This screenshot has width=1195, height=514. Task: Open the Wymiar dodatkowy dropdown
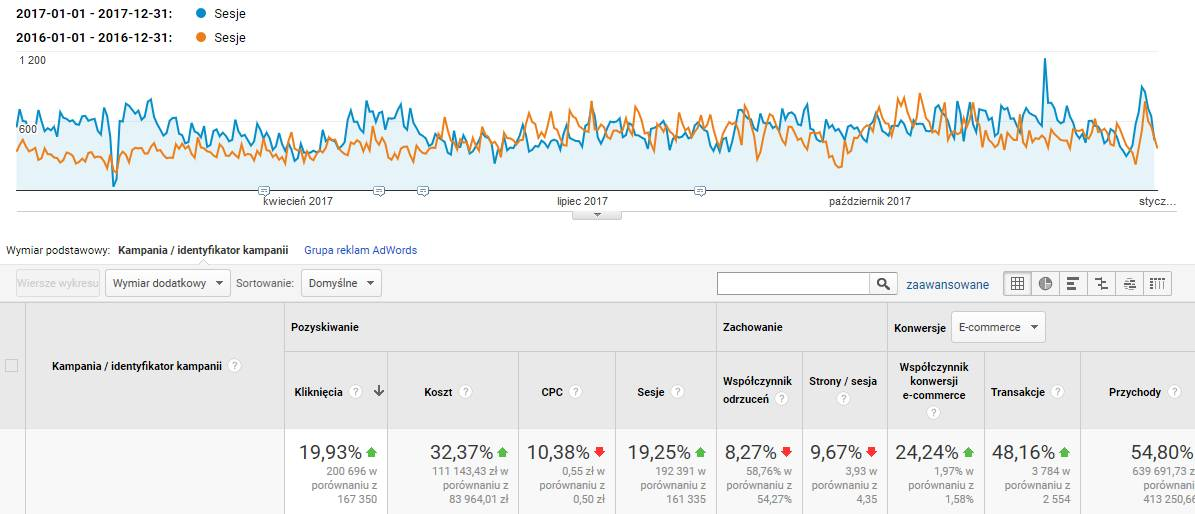(x=167, y=283)
